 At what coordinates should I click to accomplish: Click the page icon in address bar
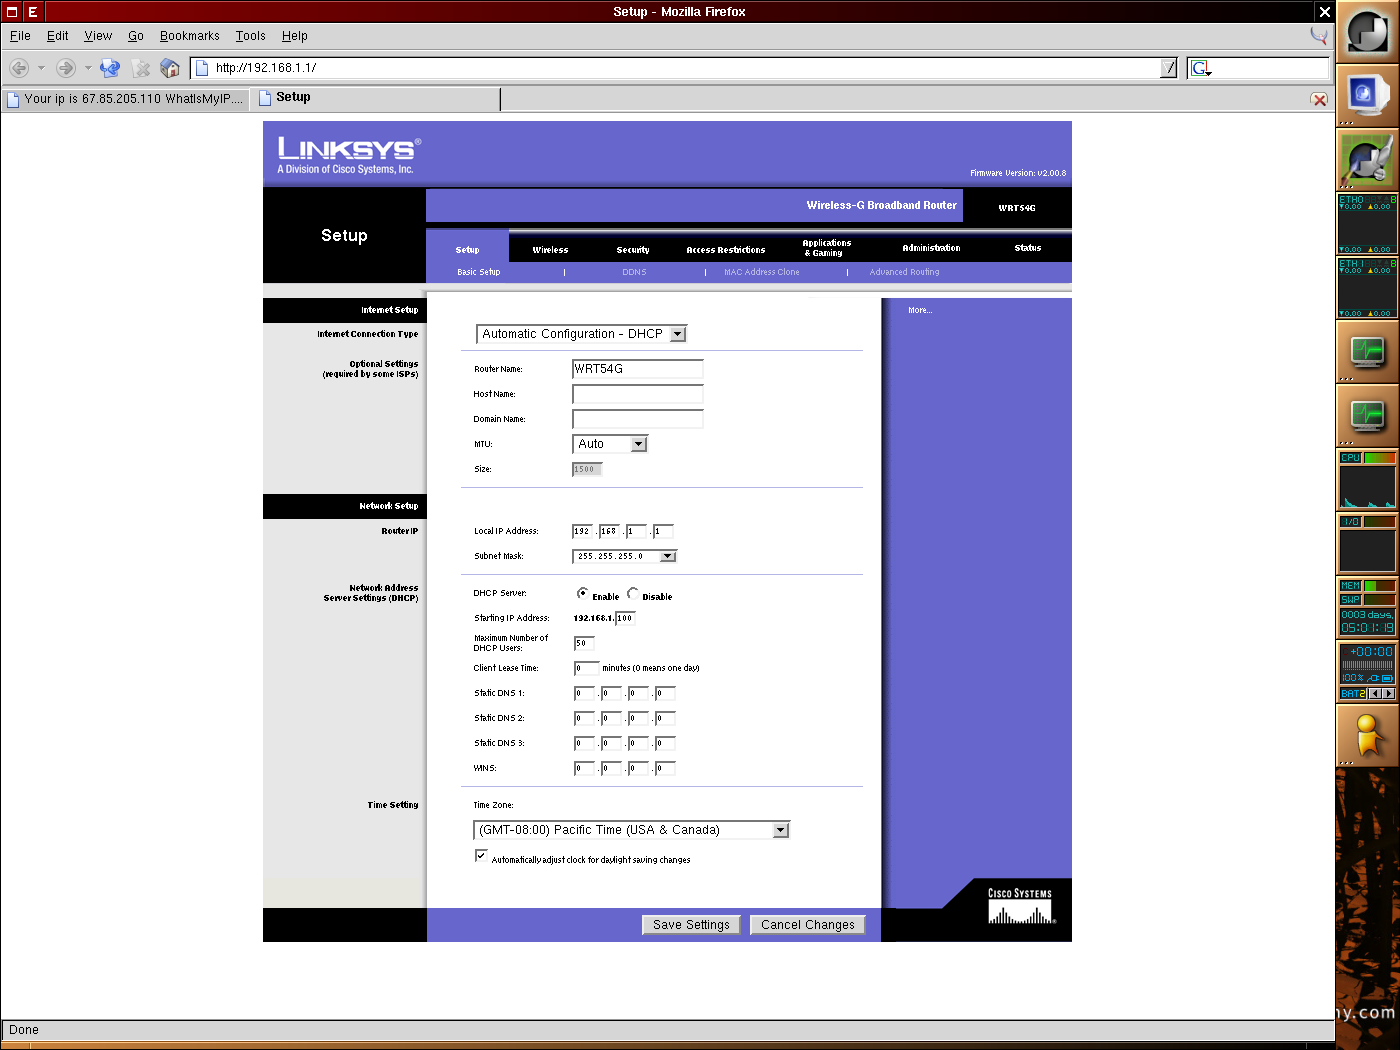(x=202, y=68)
